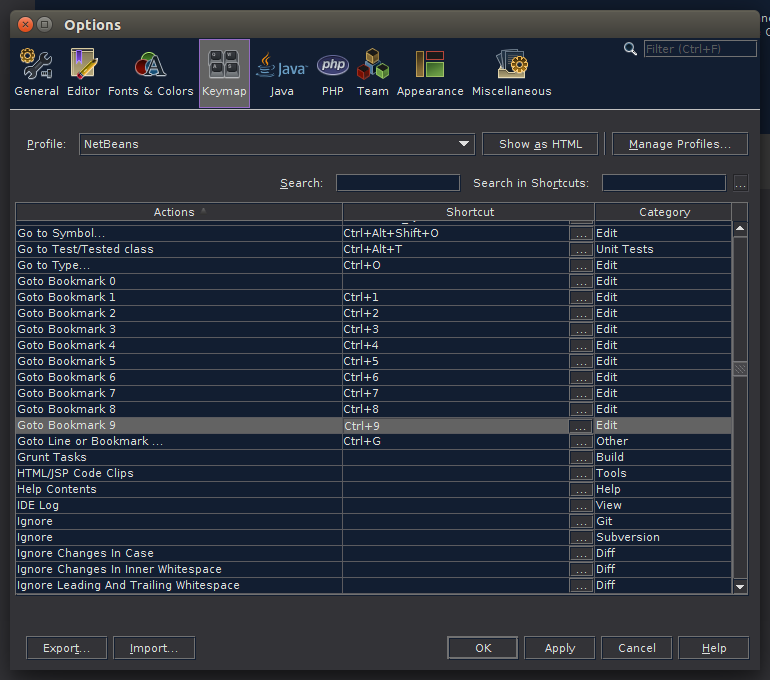
Task: Sort by the Category column header
Action: coord(663,212)
